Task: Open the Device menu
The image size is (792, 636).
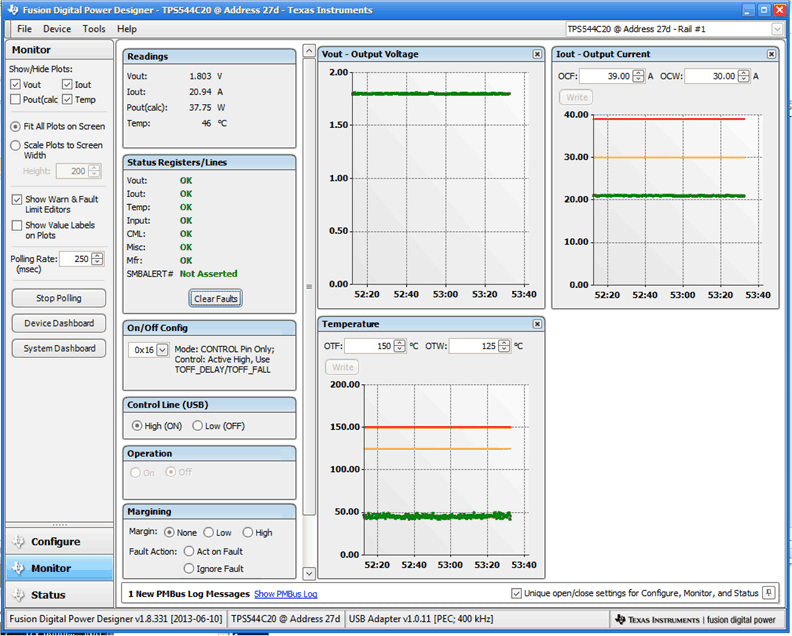Action: coord(57,29)
